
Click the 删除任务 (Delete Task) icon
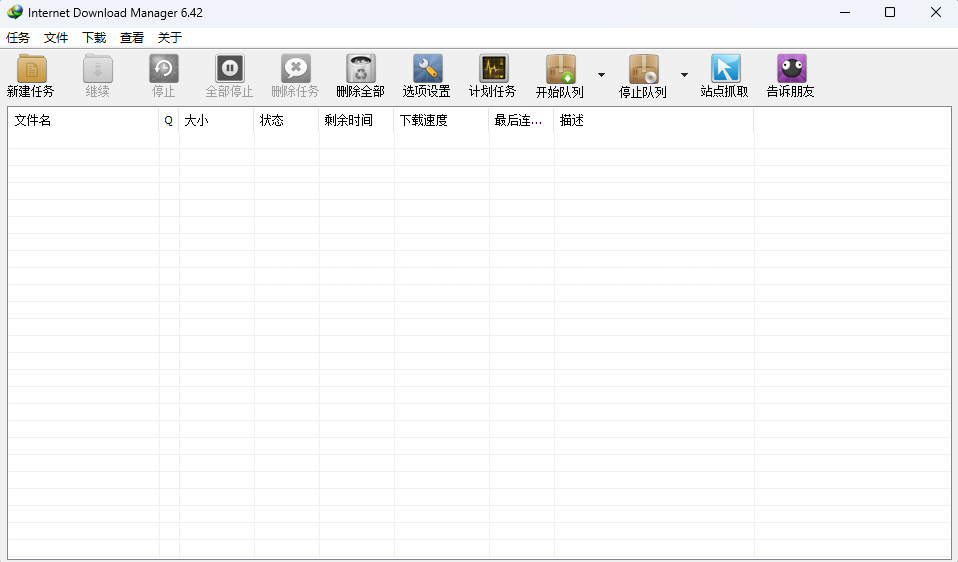tap(296, 68)
